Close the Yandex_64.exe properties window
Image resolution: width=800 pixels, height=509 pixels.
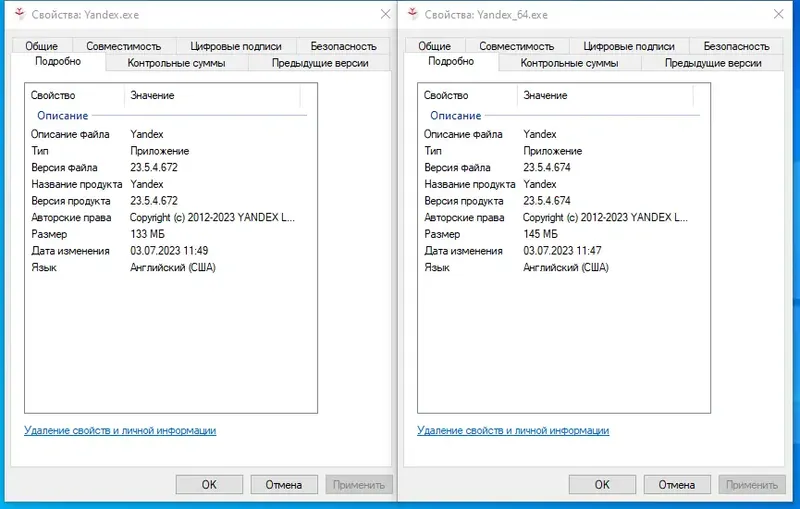(778, 13)
